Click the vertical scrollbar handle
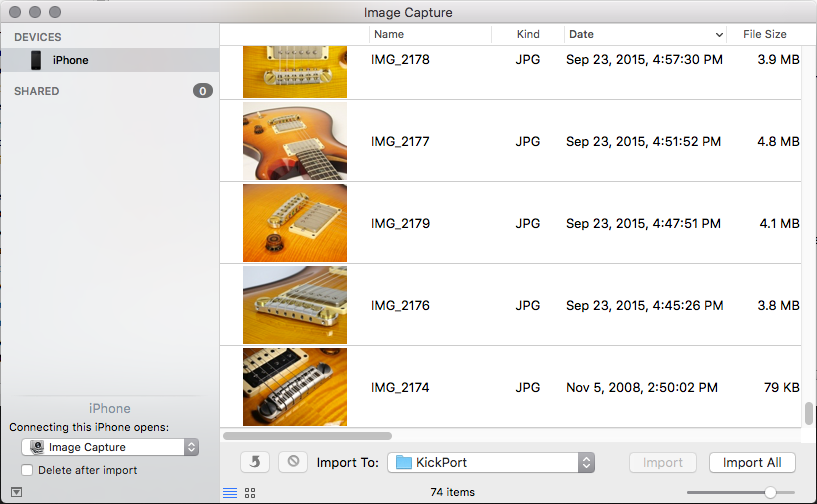817x504 pixels. 809,413
